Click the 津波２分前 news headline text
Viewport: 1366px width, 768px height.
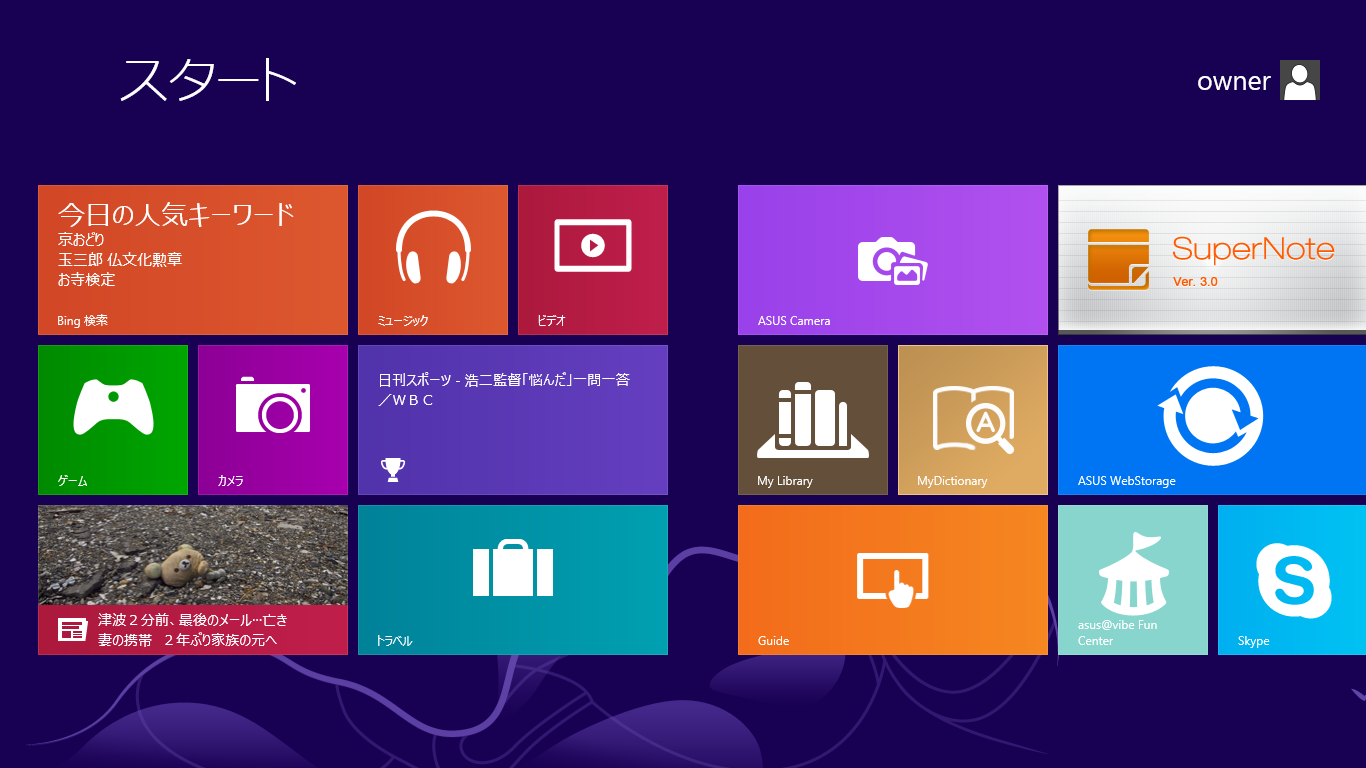coord(193,630)
